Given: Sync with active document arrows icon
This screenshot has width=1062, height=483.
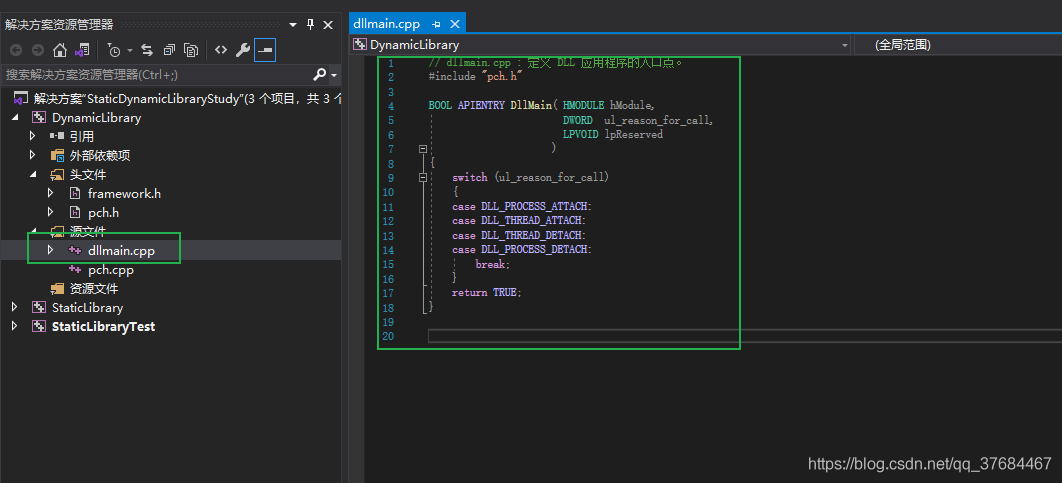Looking at the screenshot, I should [147, 50].
